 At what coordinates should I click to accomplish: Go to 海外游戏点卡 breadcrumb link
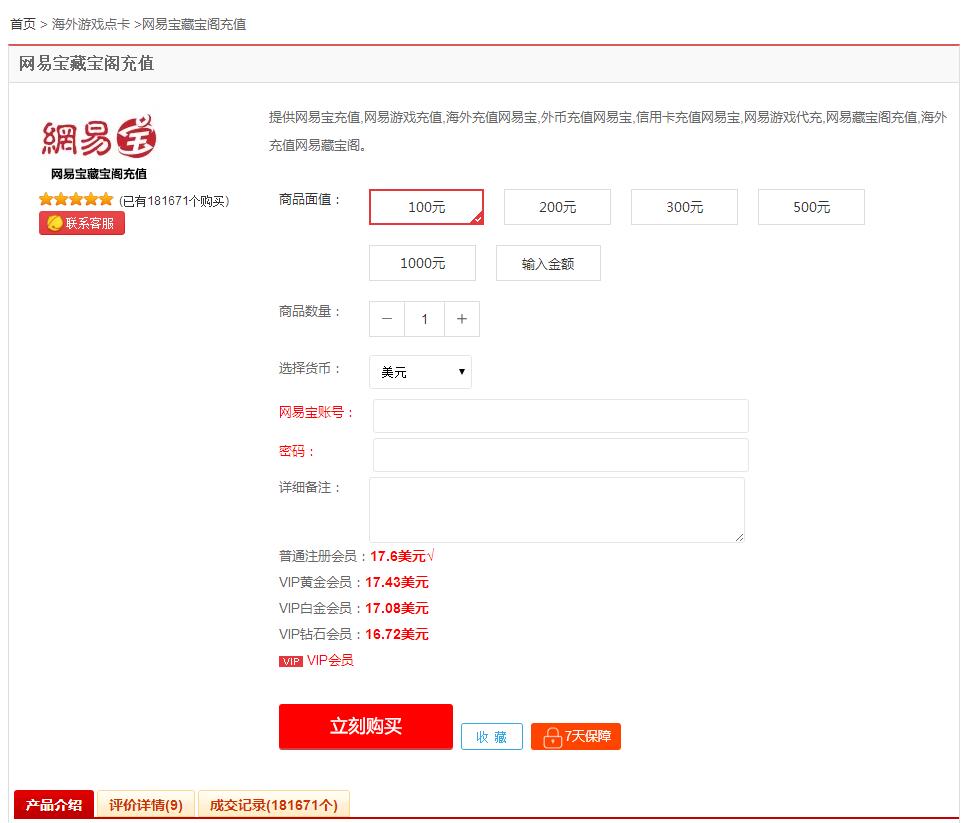[x=90, y=24]
